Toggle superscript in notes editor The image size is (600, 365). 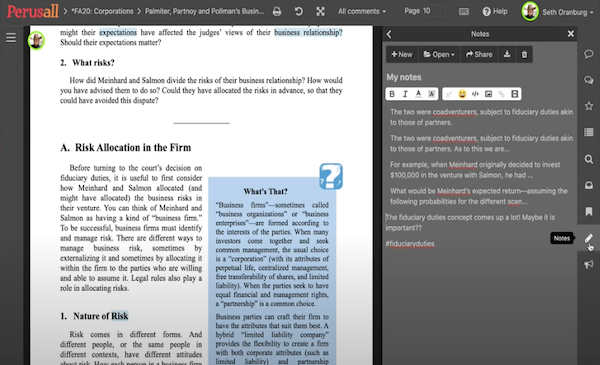point(449,94)
